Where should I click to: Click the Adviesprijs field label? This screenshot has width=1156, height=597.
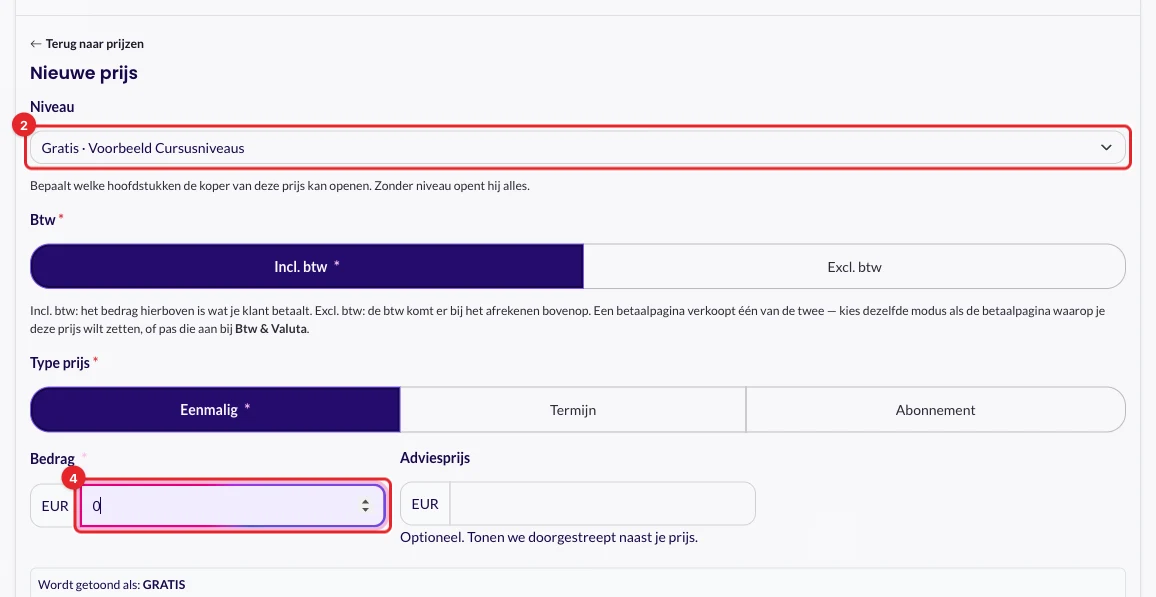(x=435, y=458)
